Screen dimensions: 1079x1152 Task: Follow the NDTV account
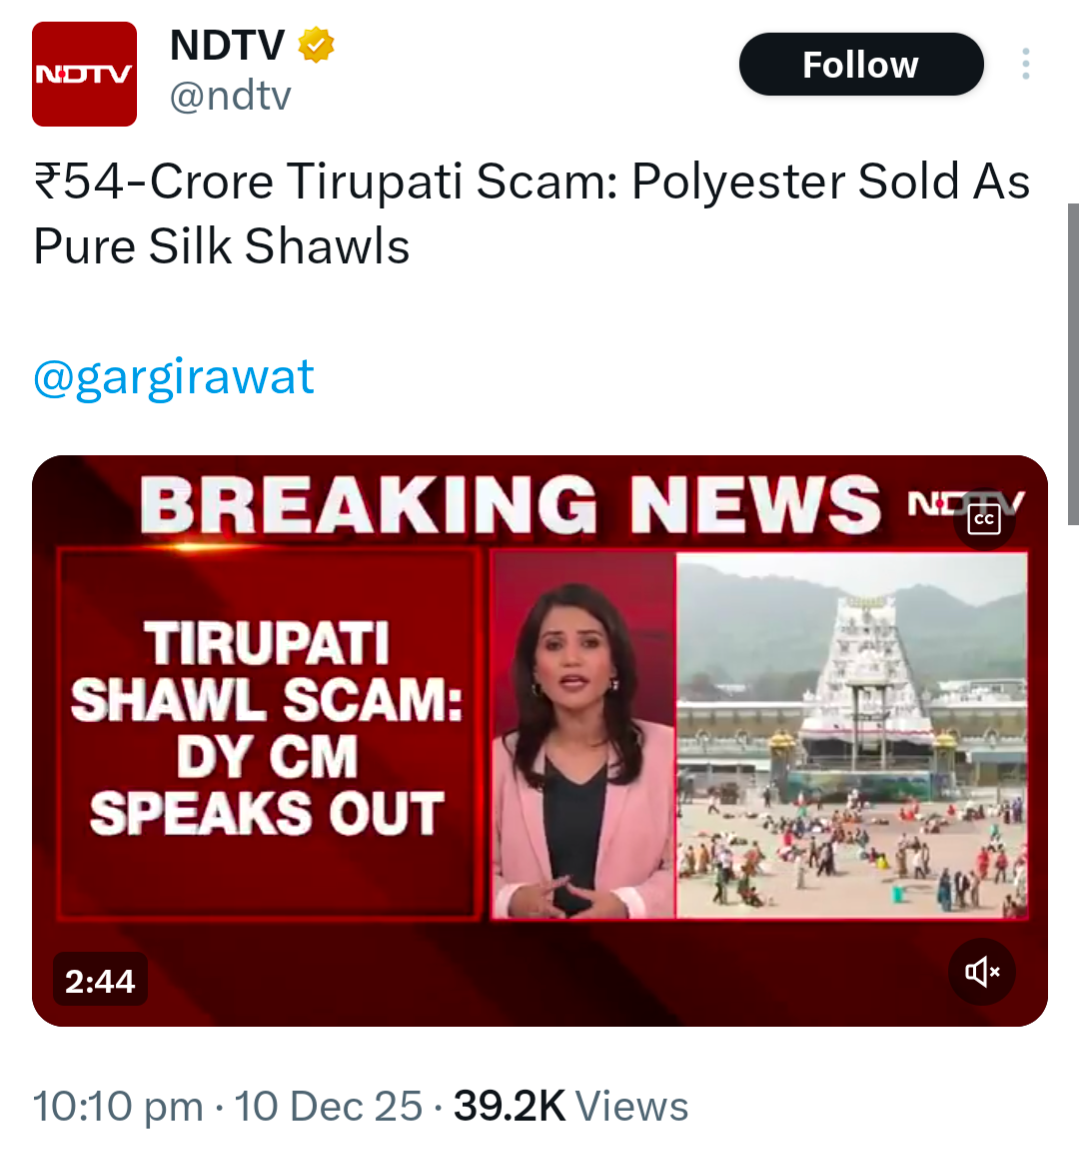861,65
